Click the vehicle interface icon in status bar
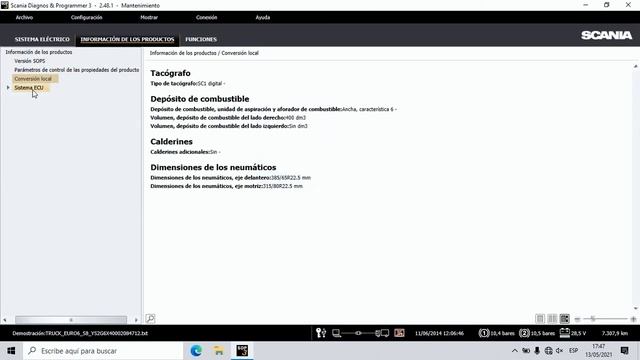Viewport: 640px width, 360px height. (382, 333)
